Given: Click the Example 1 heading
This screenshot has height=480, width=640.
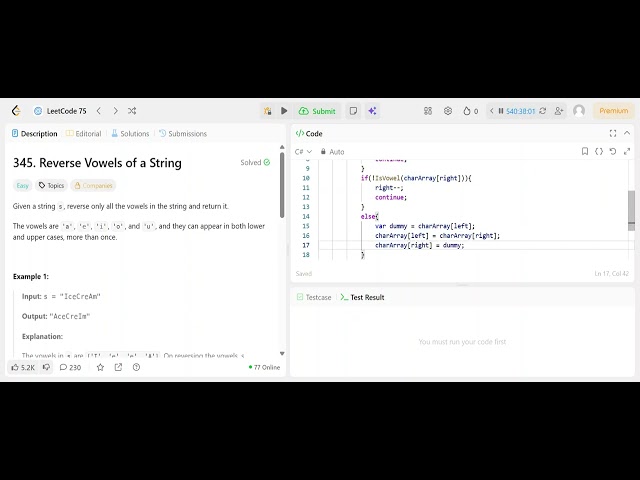Looking at the screenshot, I should click(31, 276).
